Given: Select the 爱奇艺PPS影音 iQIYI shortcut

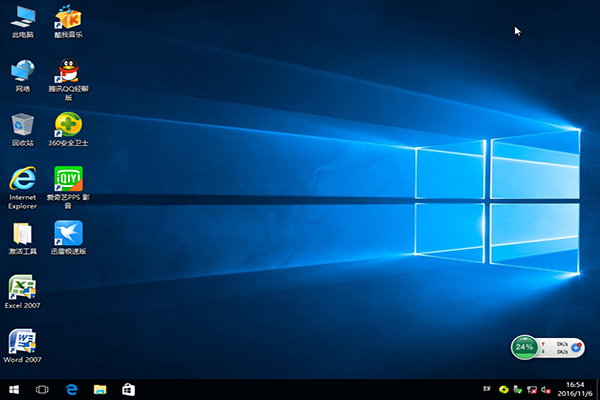Looking at the screenshot, I should coord(68,188).
